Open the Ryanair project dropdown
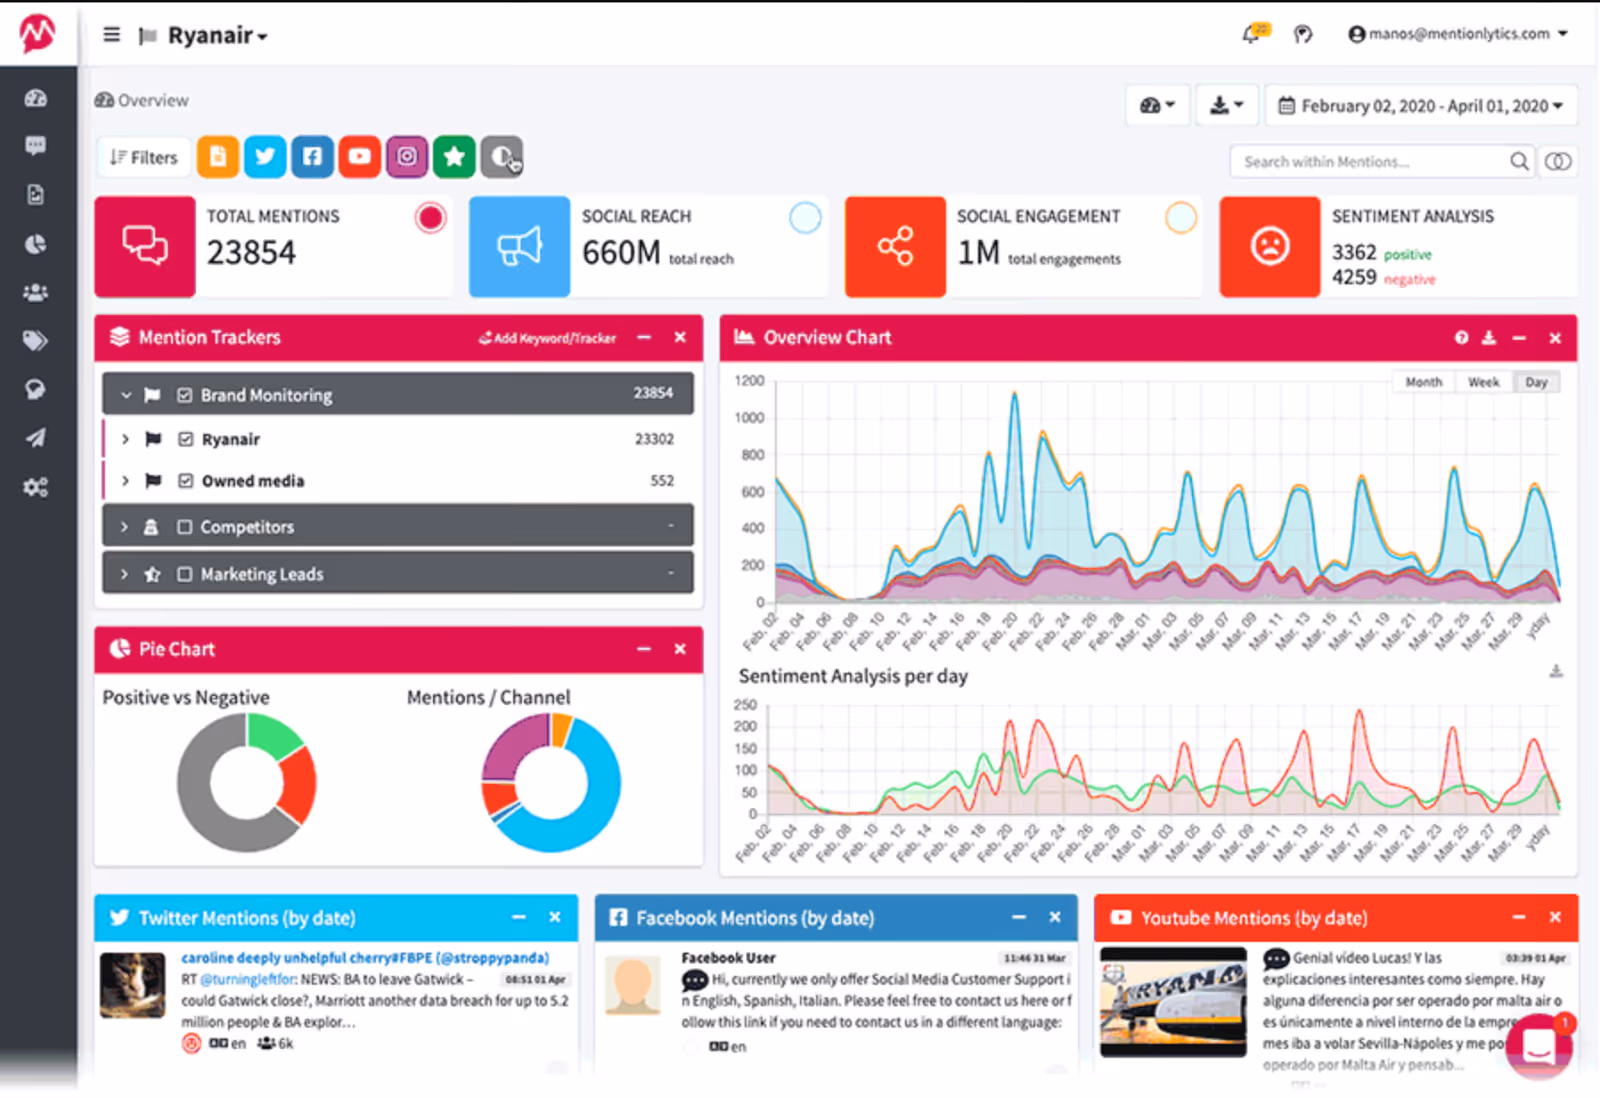 click(x=217, y=36)
